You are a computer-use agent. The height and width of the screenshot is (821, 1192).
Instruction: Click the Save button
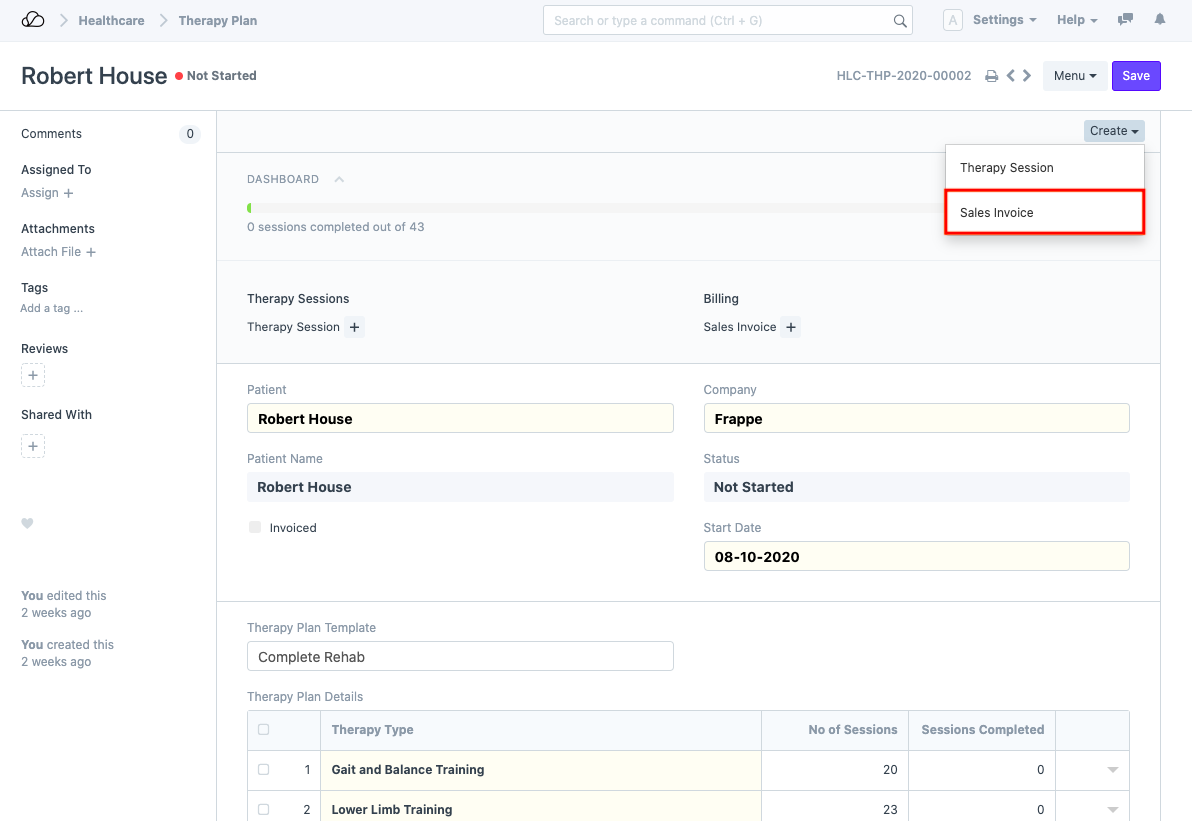(1135, 76)
